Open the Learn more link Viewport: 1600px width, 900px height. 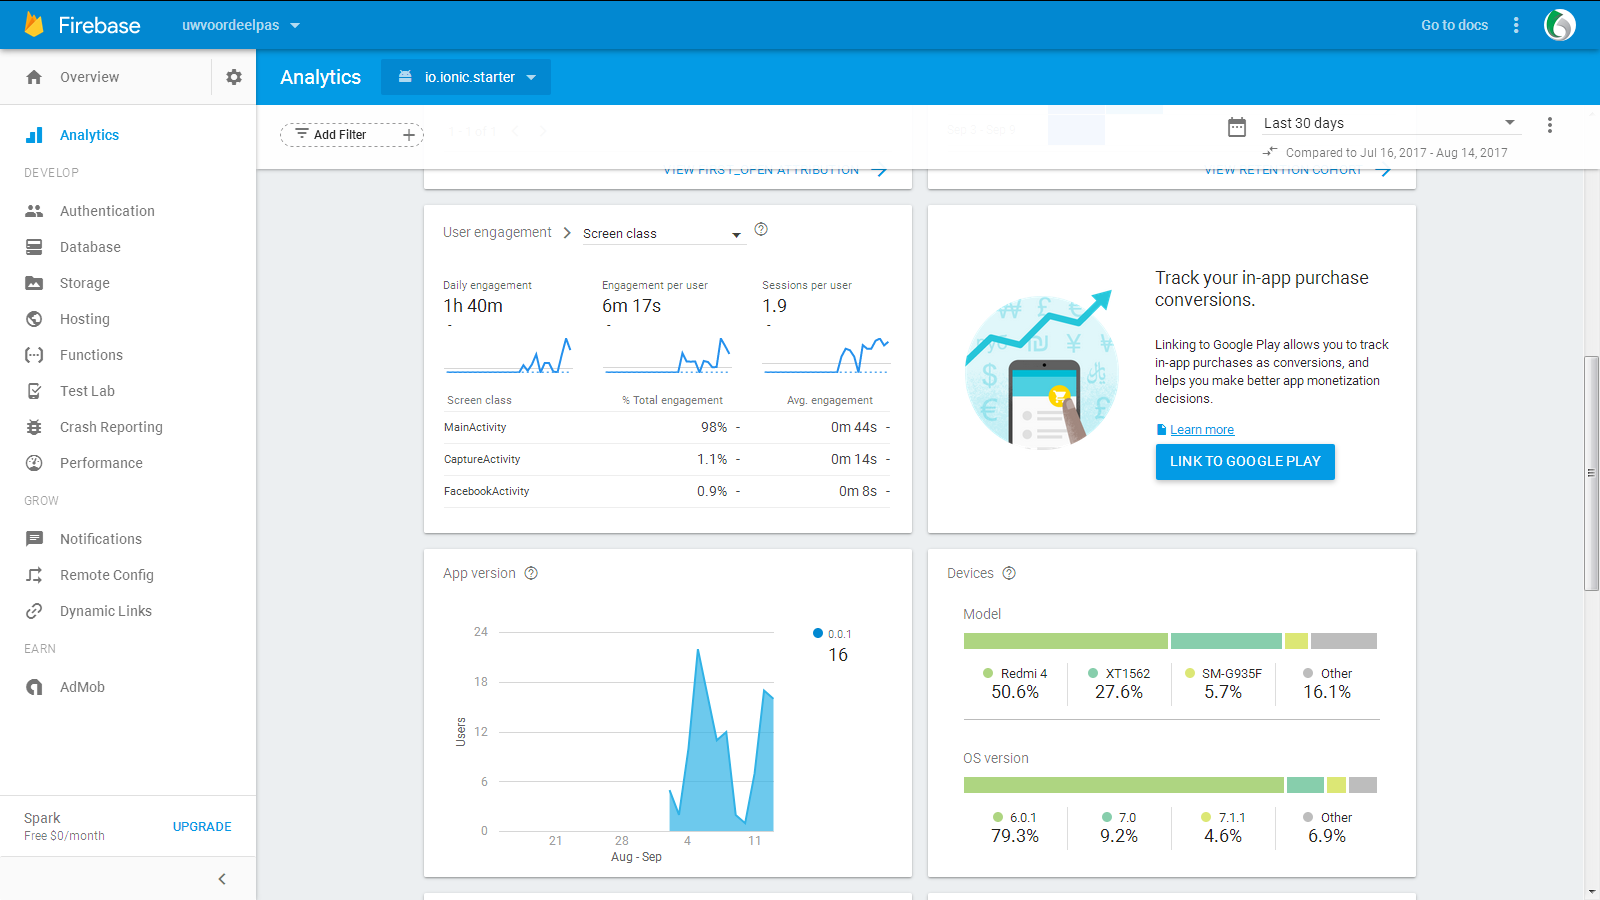[x=1202, y=430]
